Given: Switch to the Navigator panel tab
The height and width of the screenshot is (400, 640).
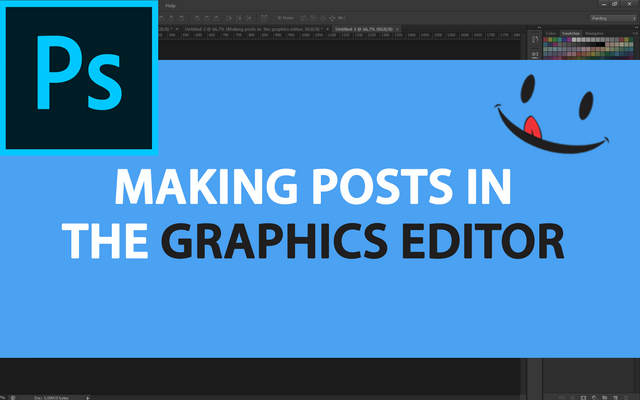Looking at the screenshot, I should (594, 33).
